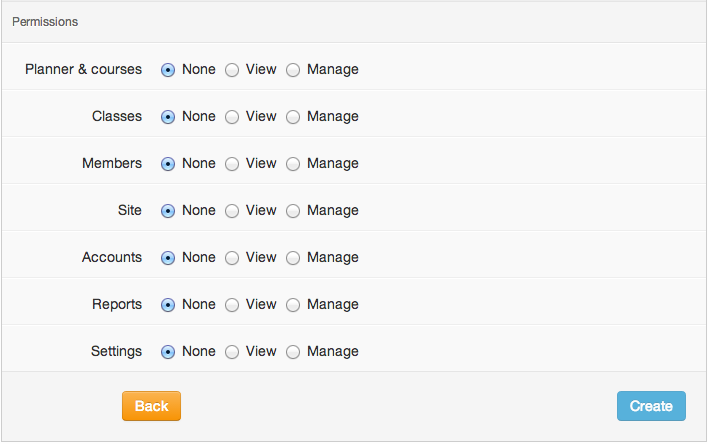Set Planner & courses permission to Manage
Screen dimensions: 708x444
click(293, 70)
